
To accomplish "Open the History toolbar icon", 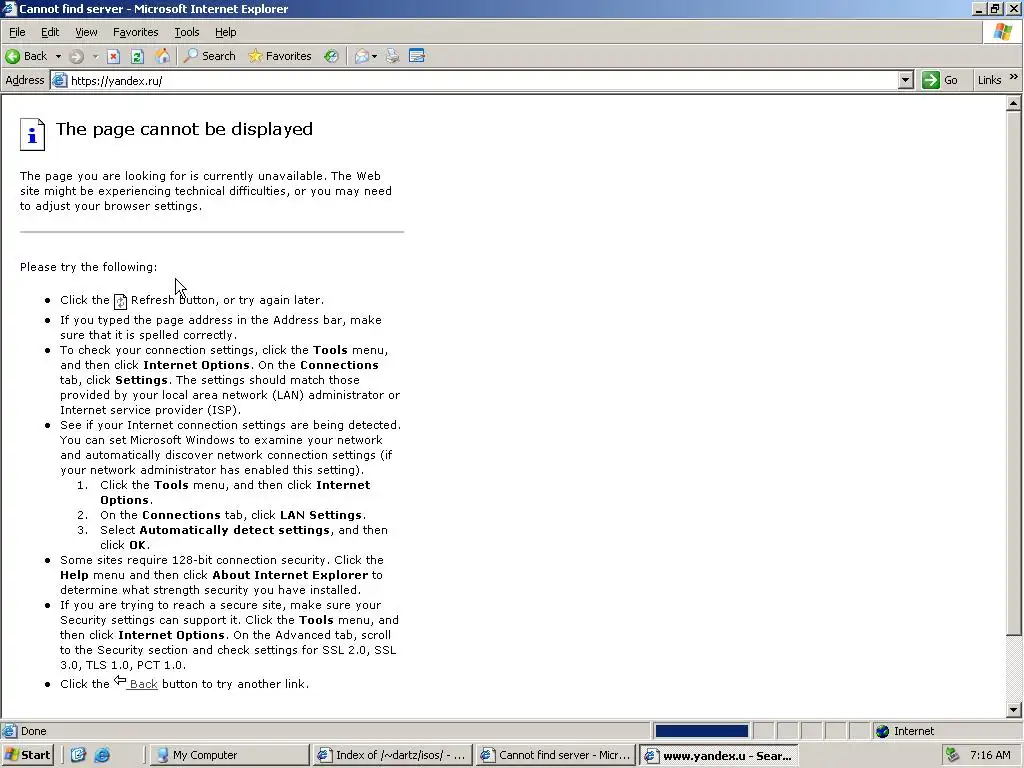I will point(332,56).
